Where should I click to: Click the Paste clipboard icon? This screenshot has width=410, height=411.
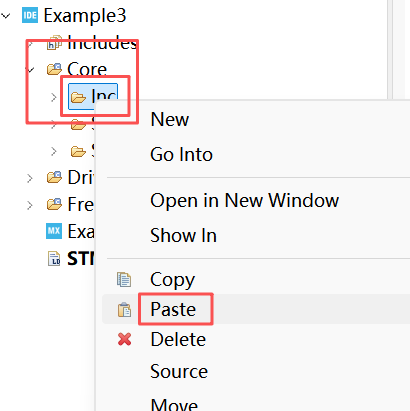[x=124, y=309]
